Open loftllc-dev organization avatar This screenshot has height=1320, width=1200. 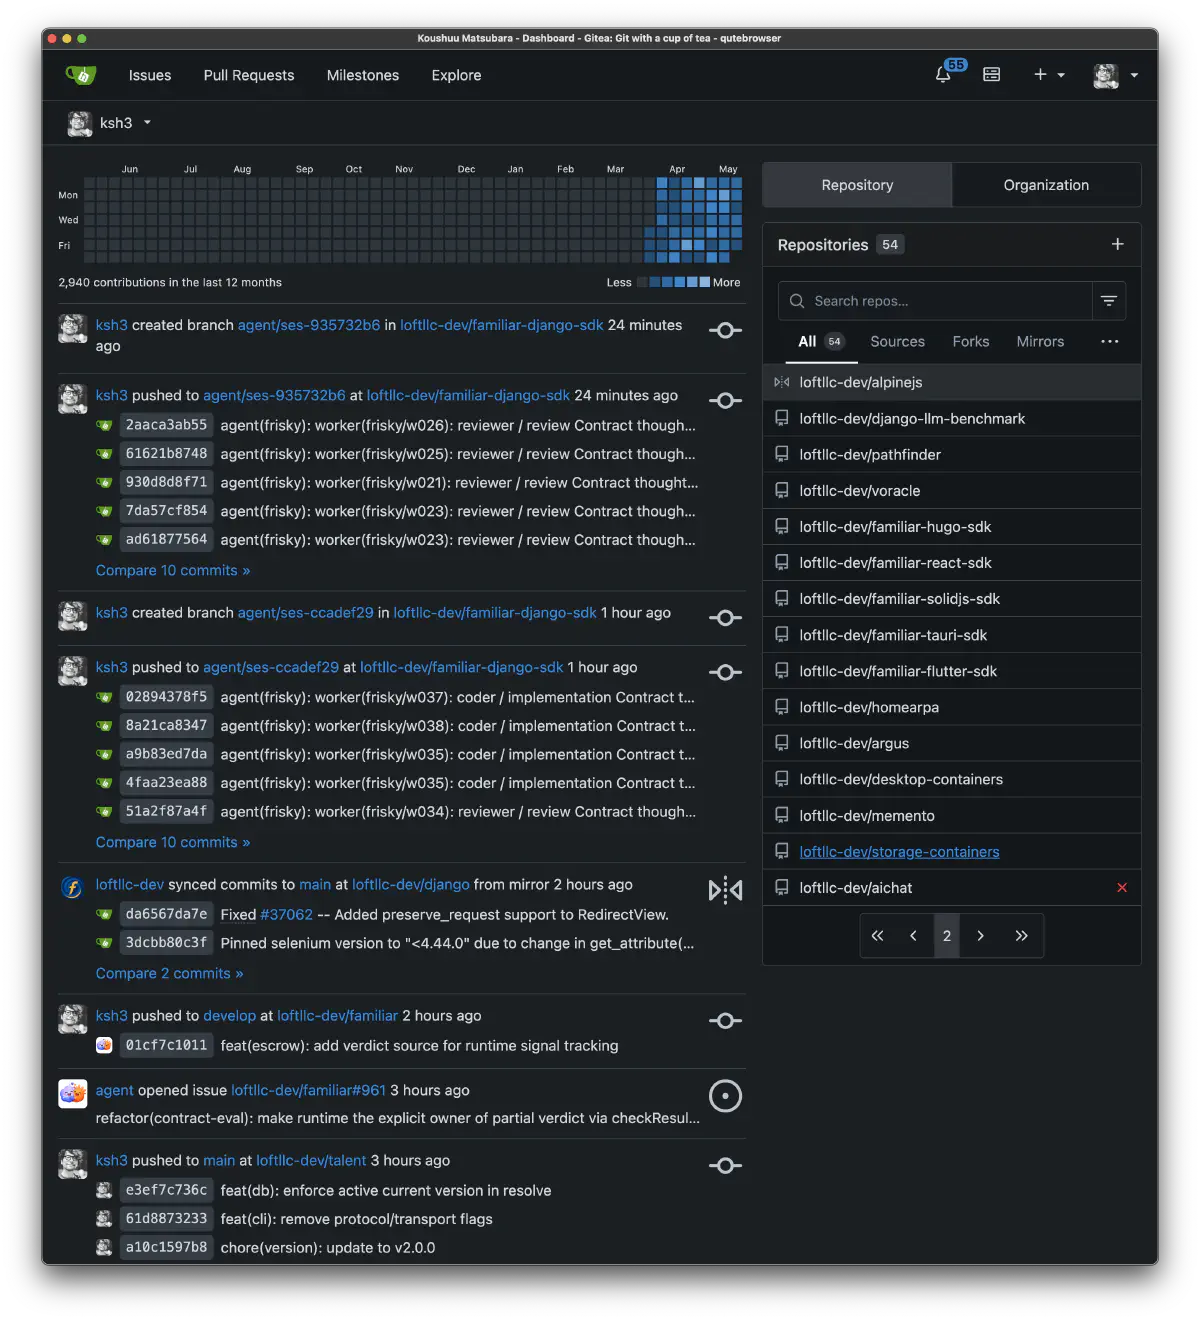[72, 887]
